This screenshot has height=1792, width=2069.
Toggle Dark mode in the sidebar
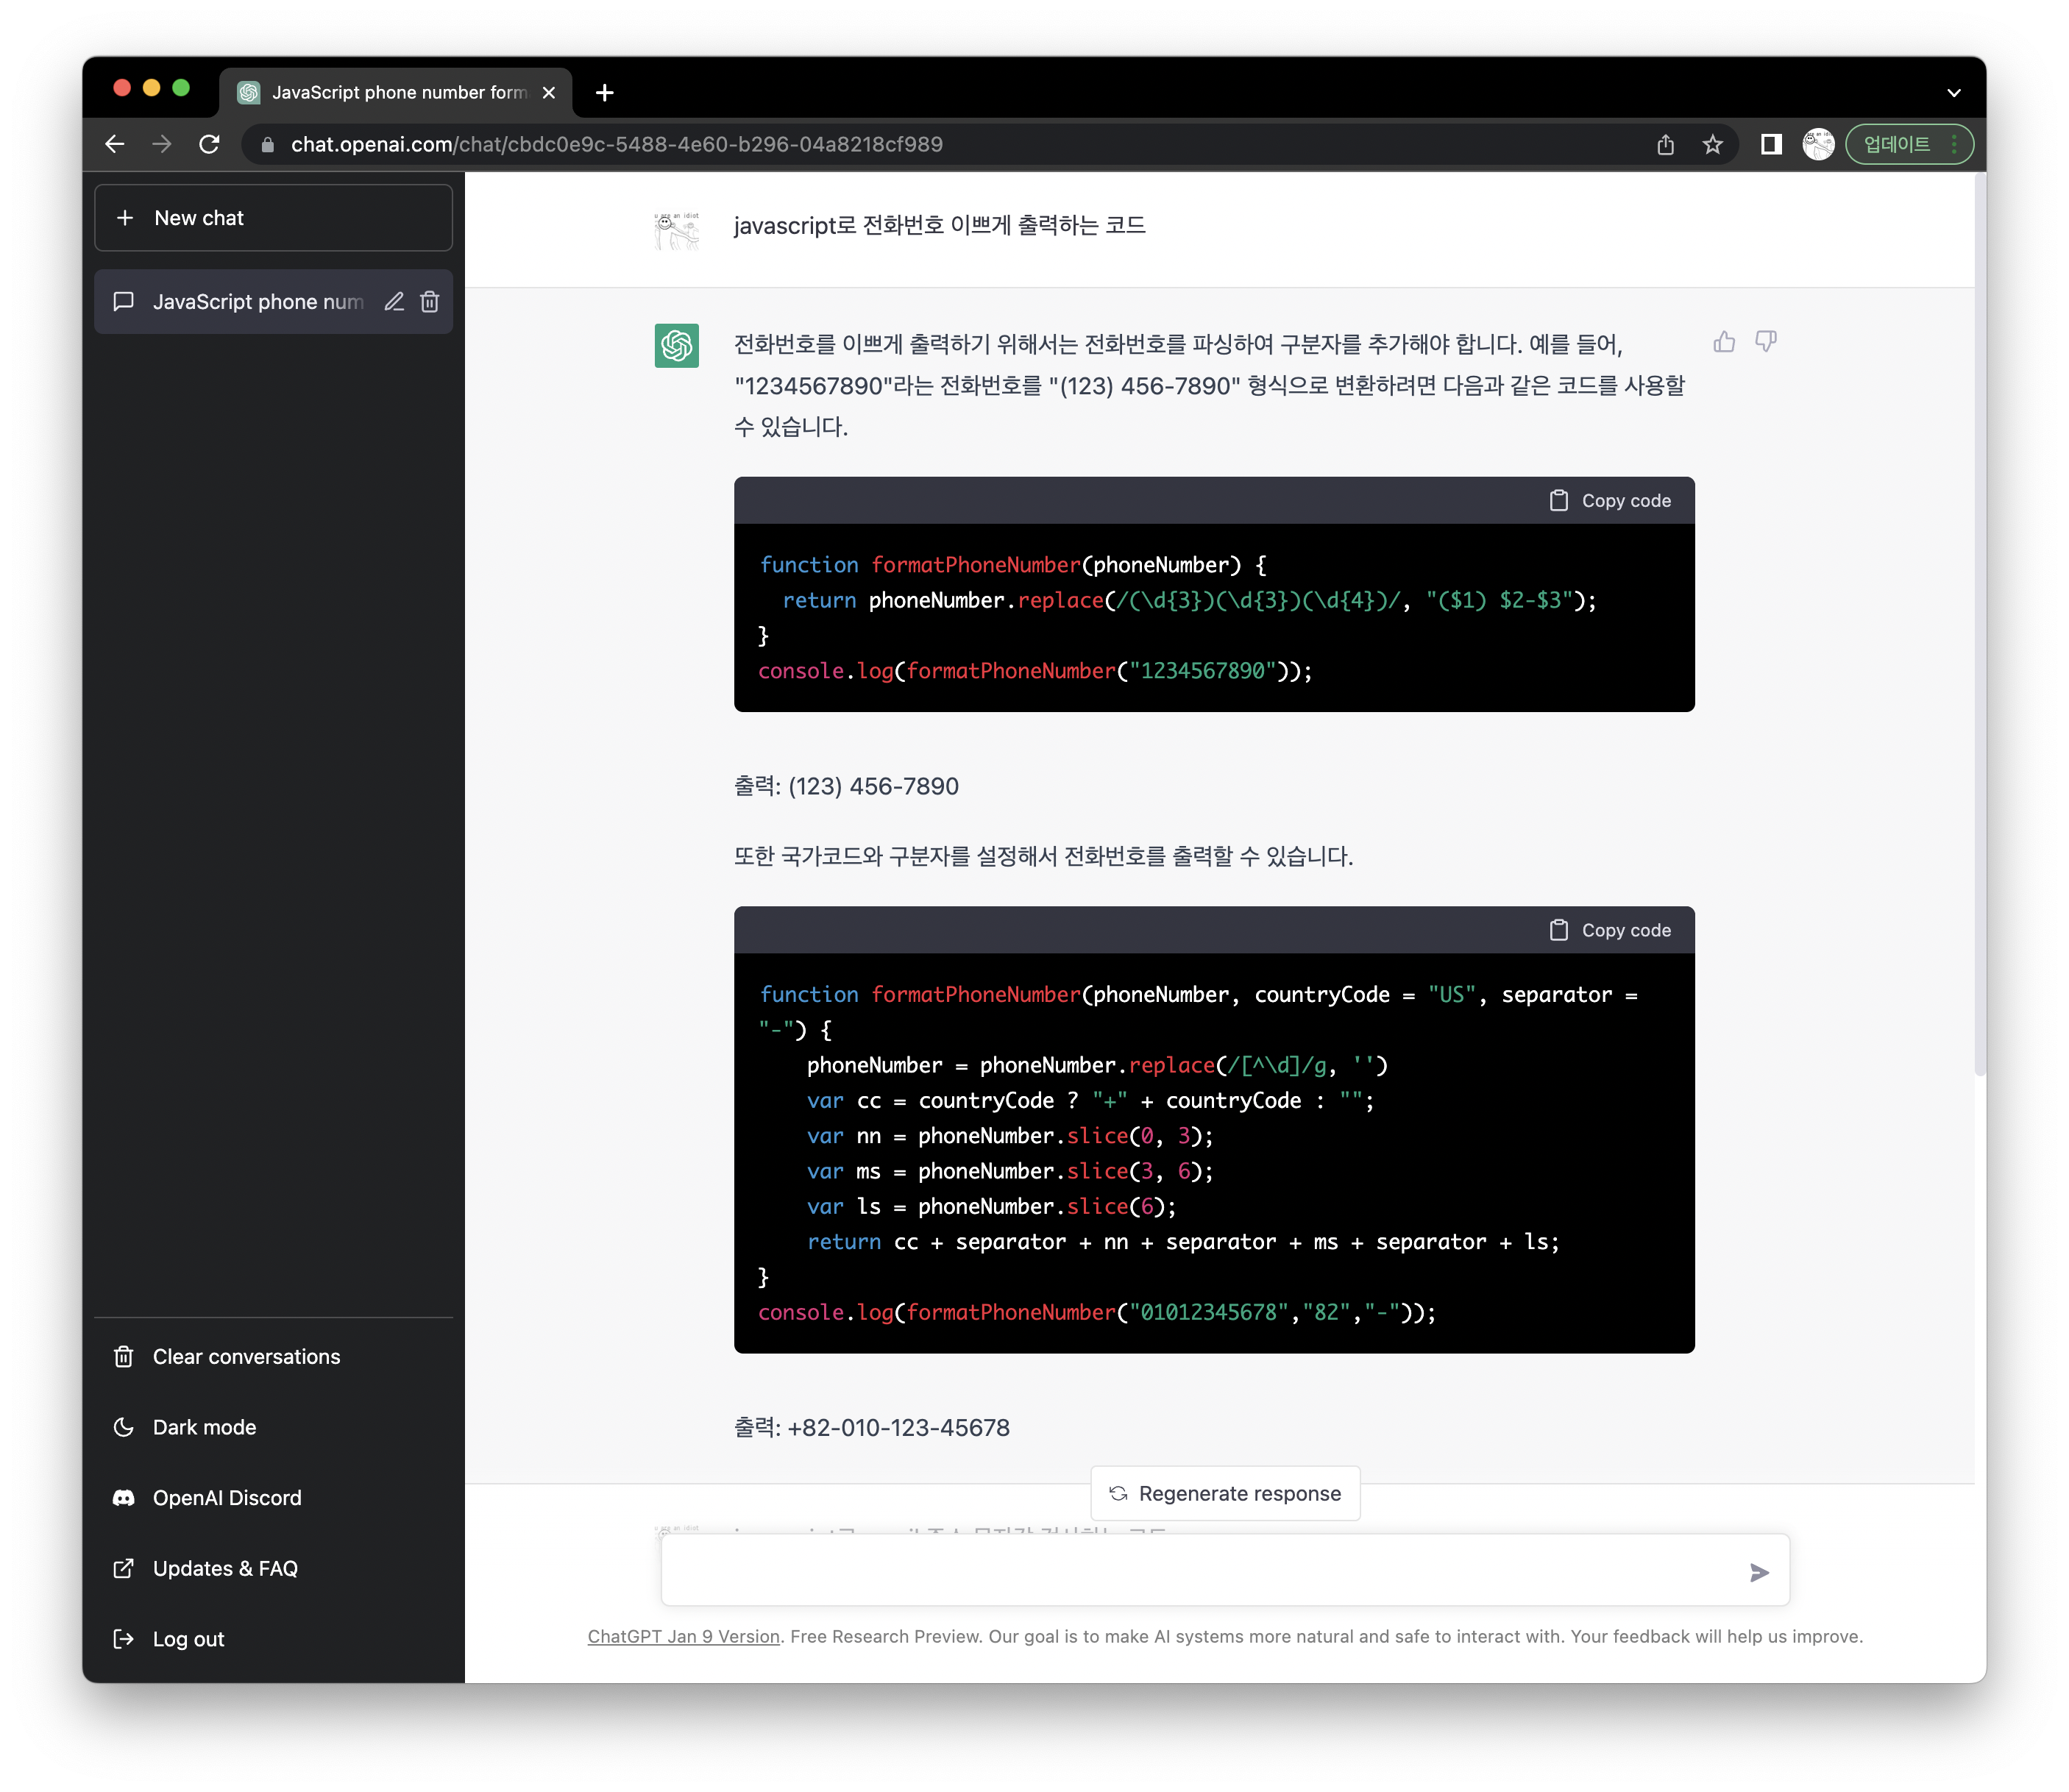[x=204, y=1427]
